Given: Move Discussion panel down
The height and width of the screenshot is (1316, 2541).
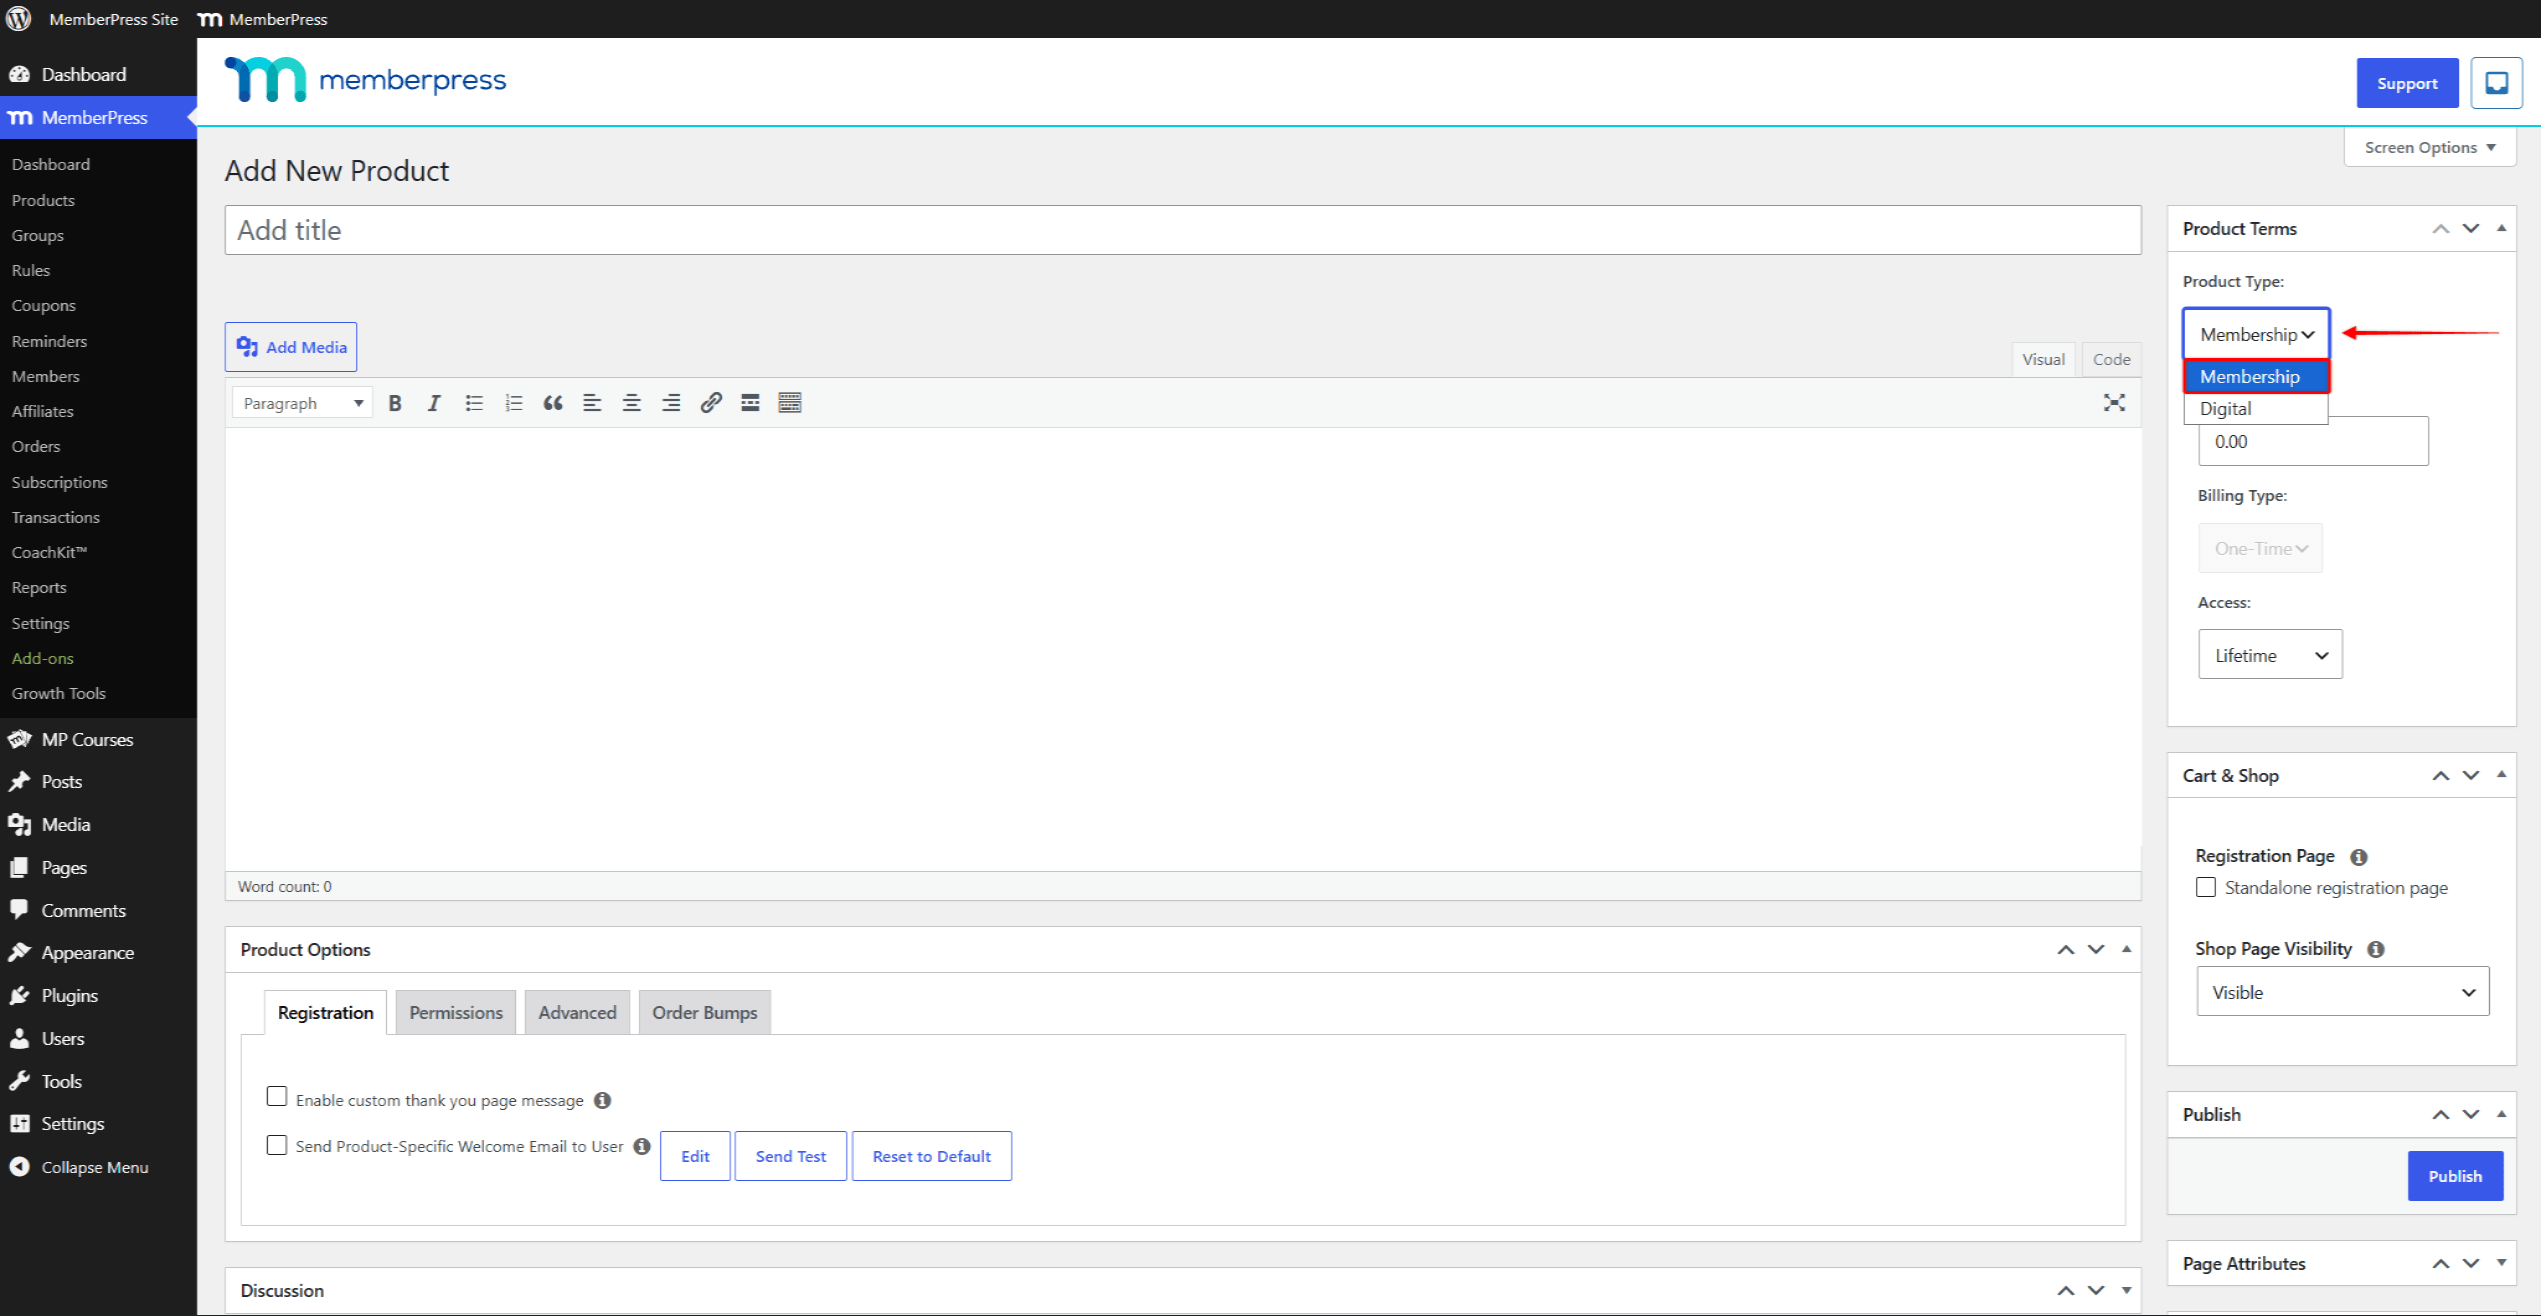Looking at the screenshot, I should point(2096,1291).
